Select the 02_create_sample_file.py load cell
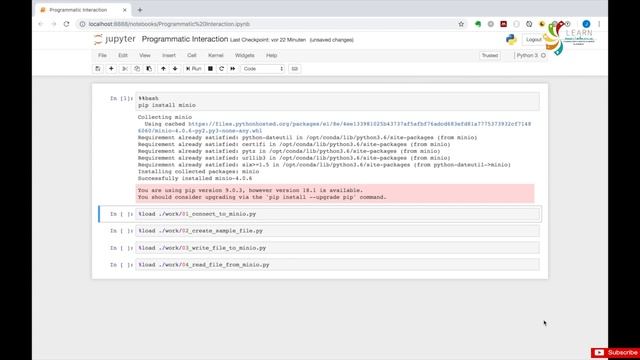Screen dimensions: 640x360 click(x=338, y=231)
